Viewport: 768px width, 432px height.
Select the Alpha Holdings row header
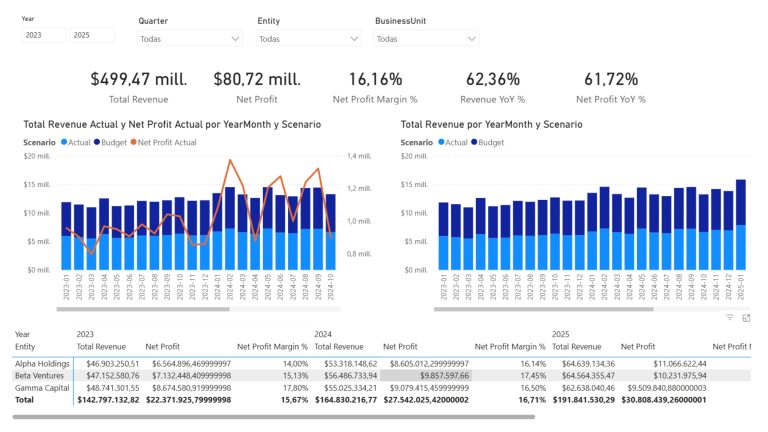tap(42, 363)
